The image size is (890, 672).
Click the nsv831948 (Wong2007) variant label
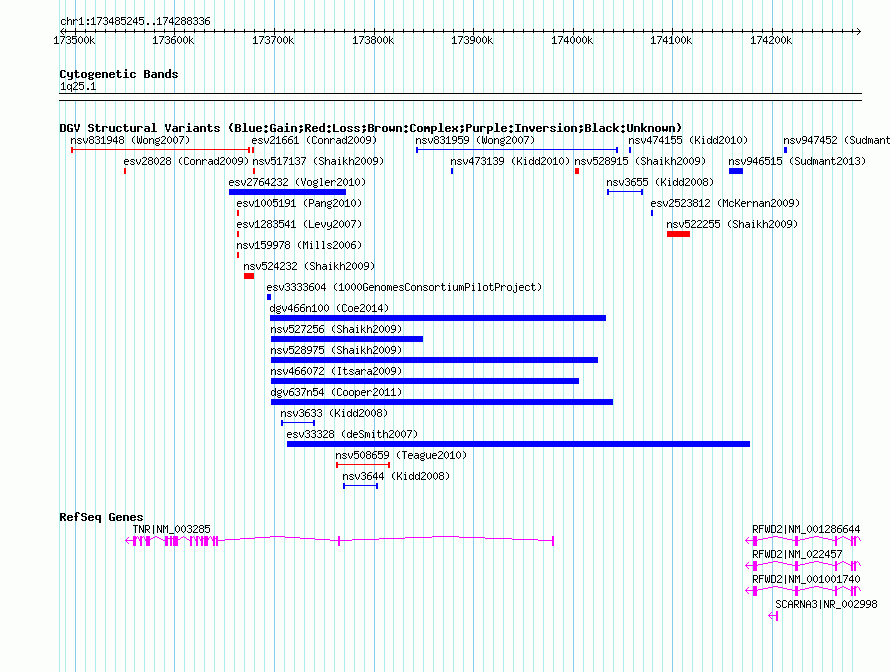pos(130,140)
